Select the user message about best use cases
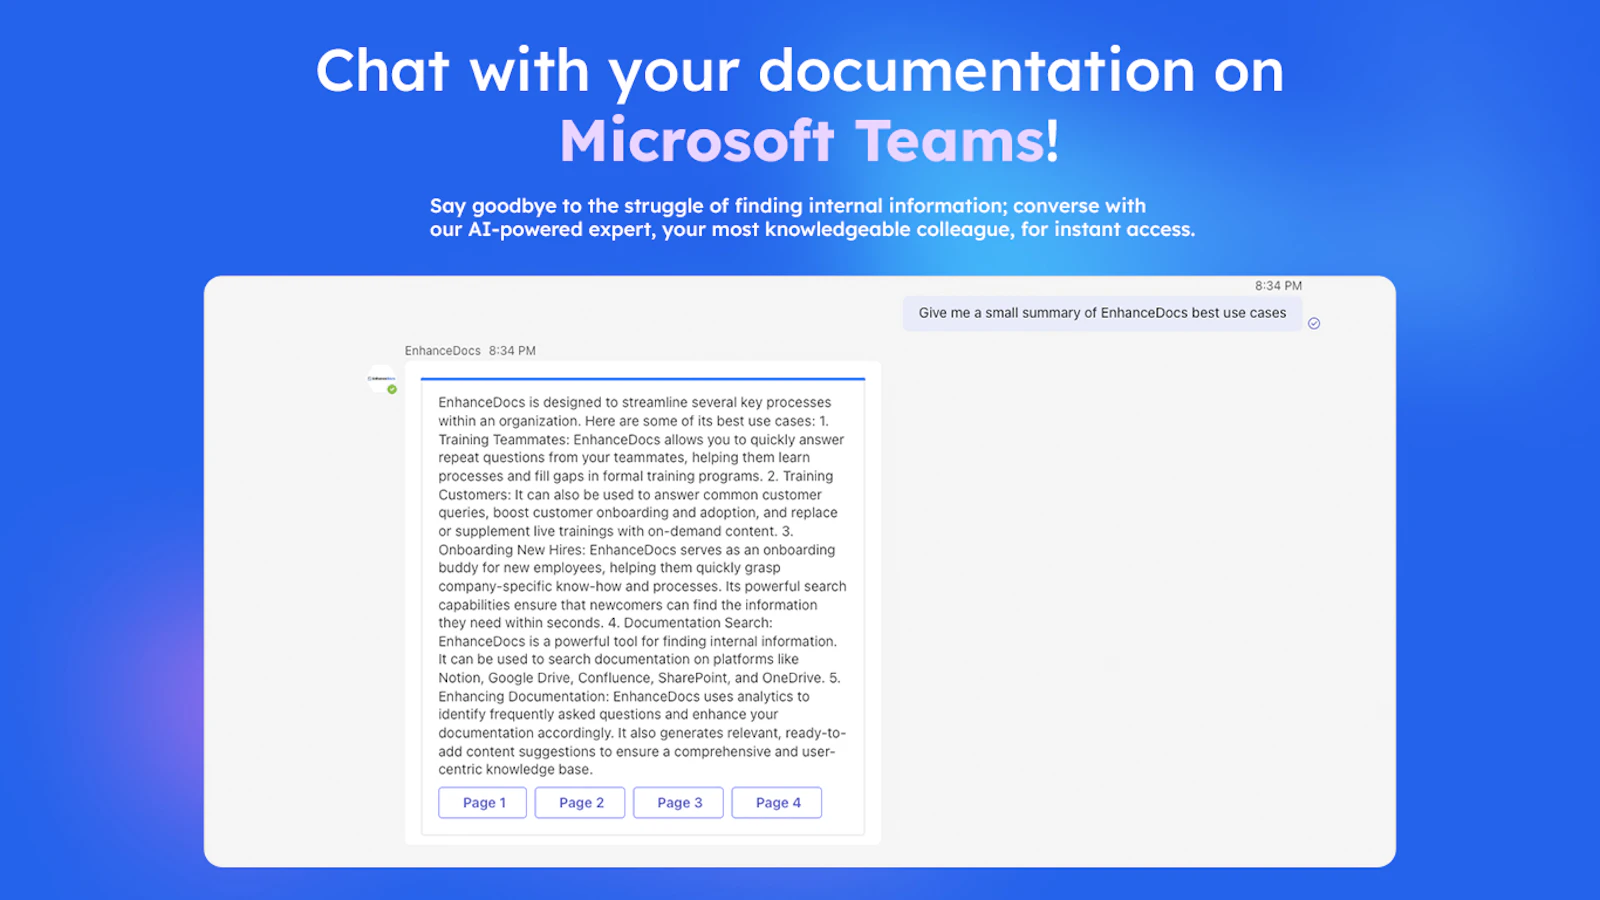 [1102, 313]
